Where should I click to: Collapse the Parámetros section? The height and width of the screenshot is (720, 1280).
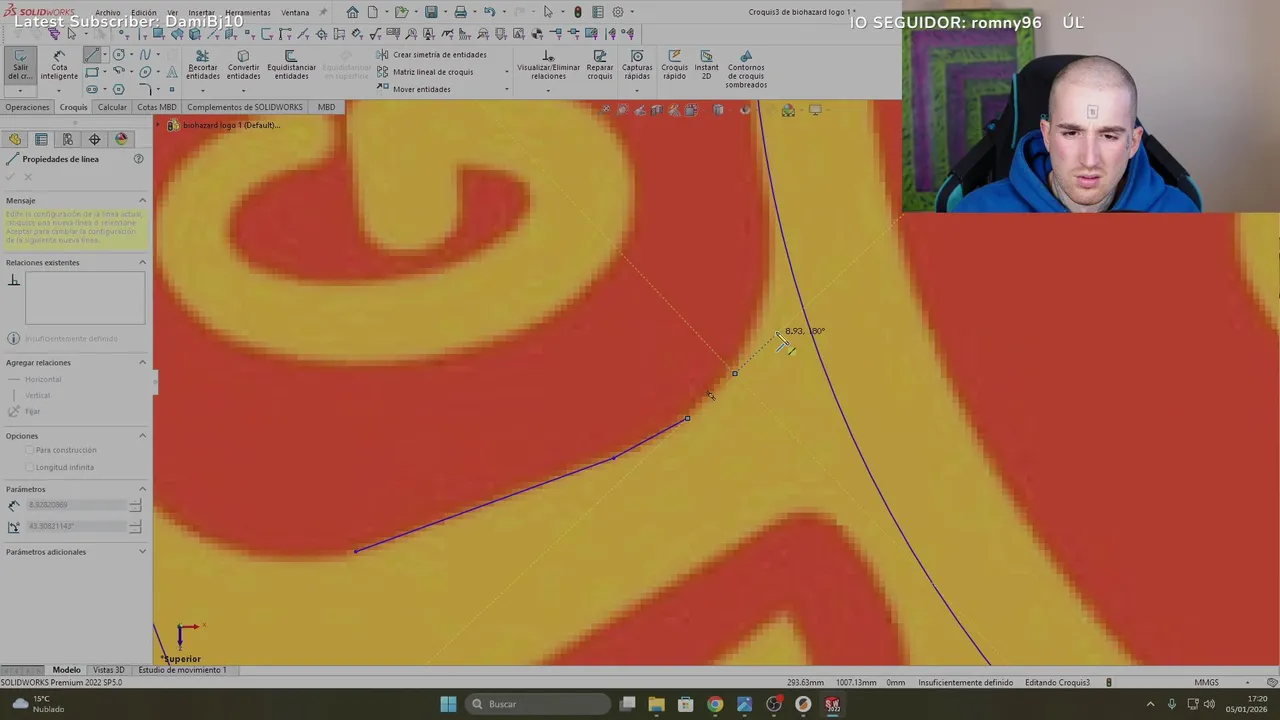pyautogui.click(x=142, y=489)
